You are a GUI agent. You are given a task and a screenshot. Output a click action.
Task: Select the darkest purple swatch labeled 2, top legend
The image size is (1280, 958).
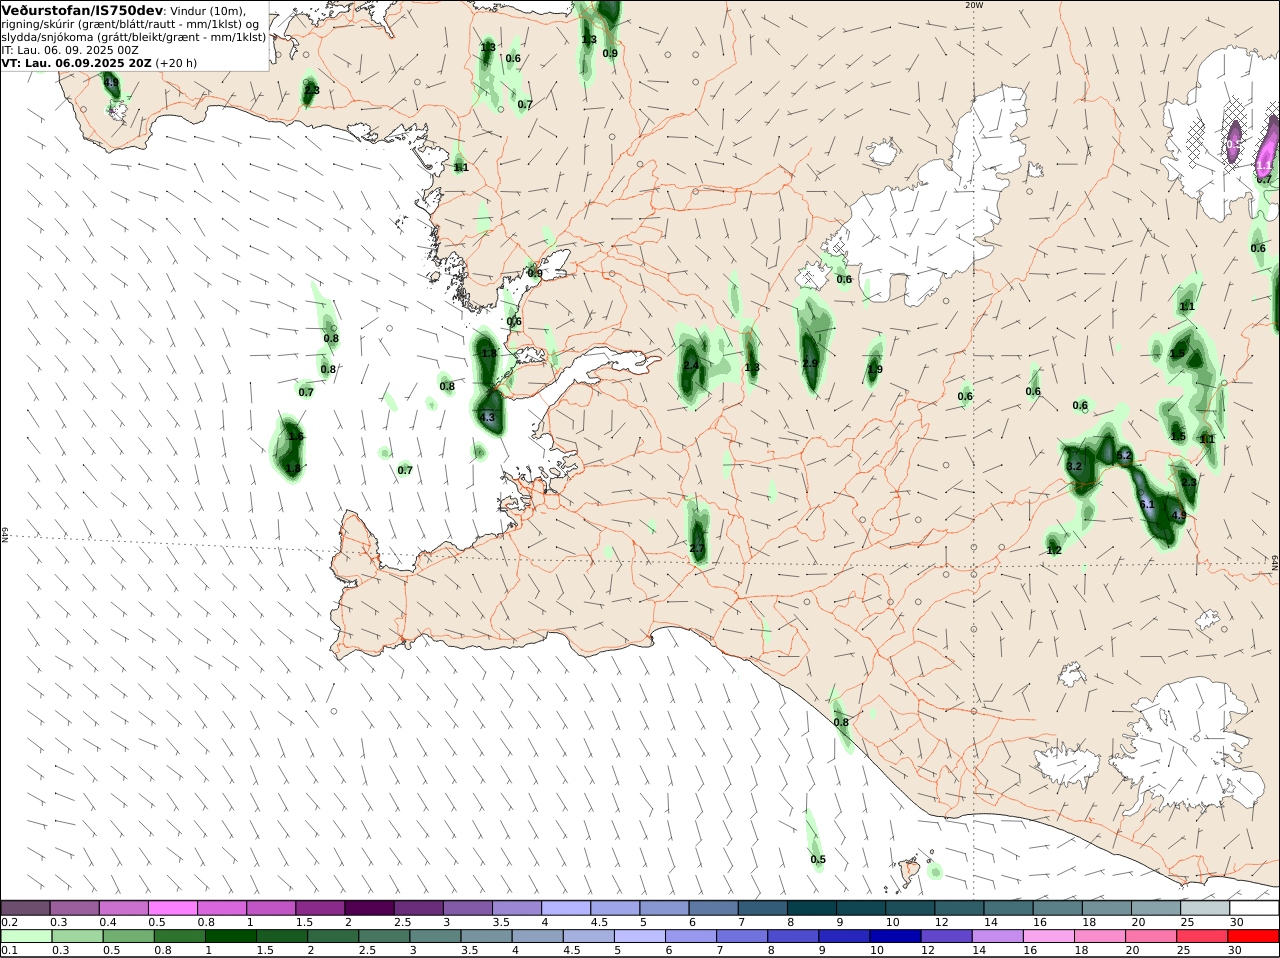369,907
